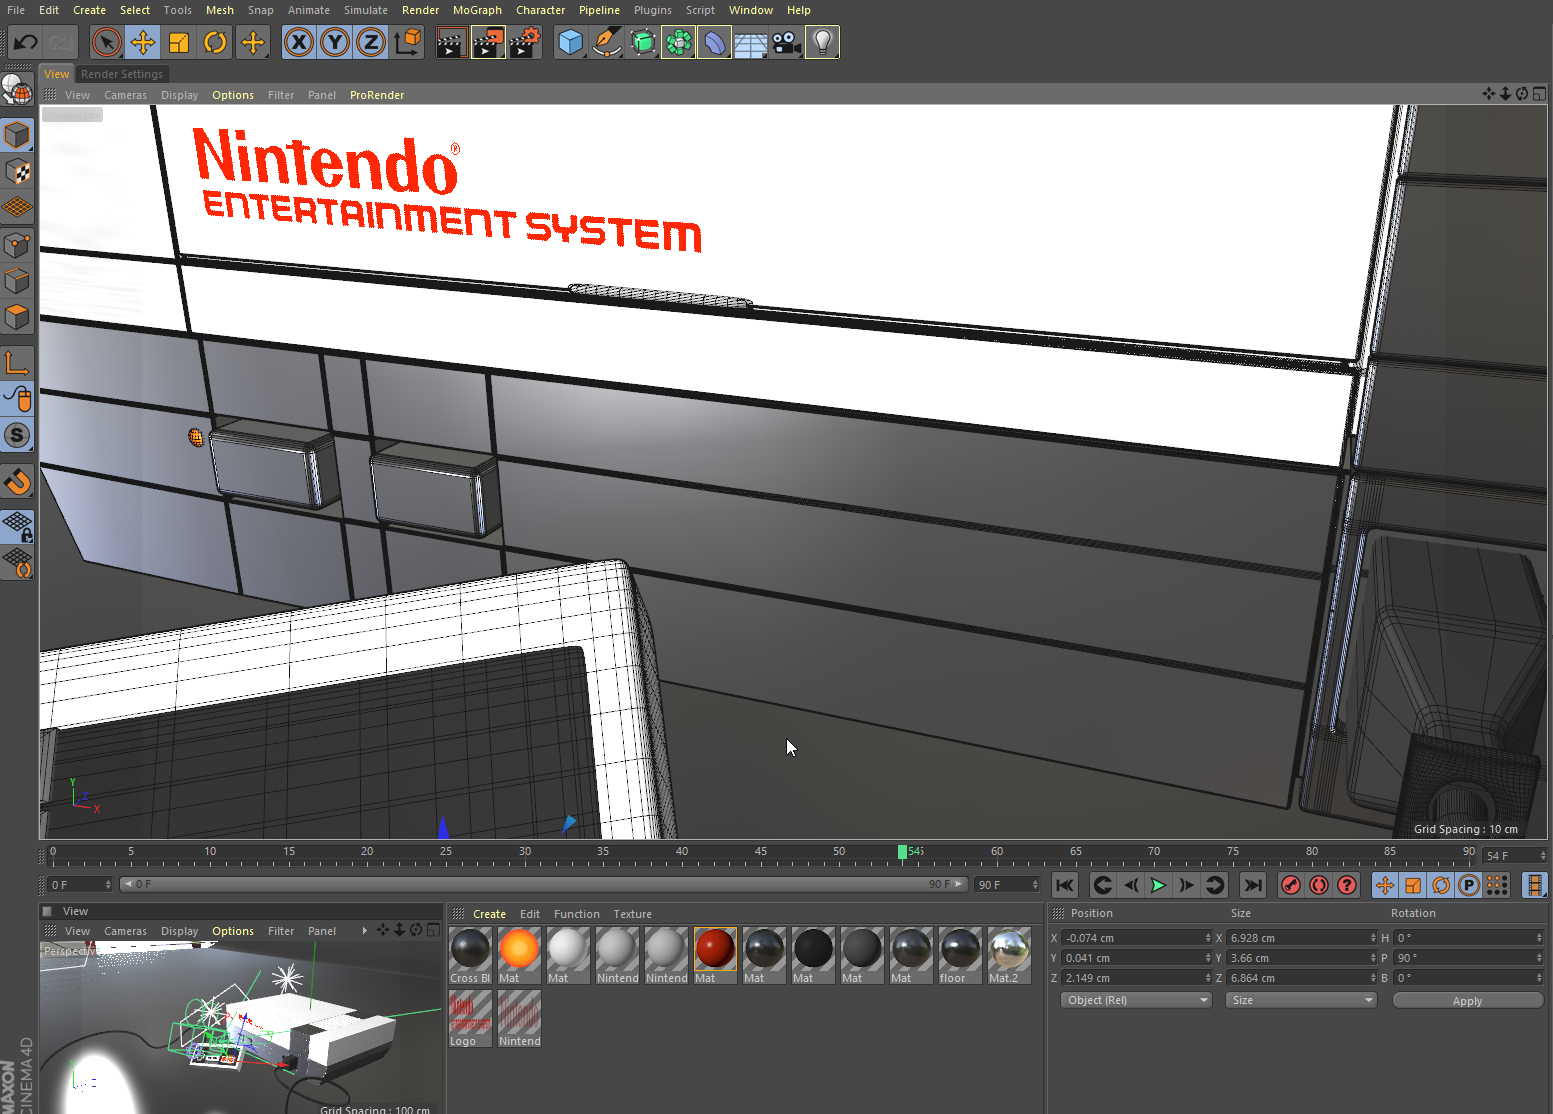Screen dimensions: 1553x1114
Task: Adjust the 54 F current frame stepper
Action: click(1542, 856)
